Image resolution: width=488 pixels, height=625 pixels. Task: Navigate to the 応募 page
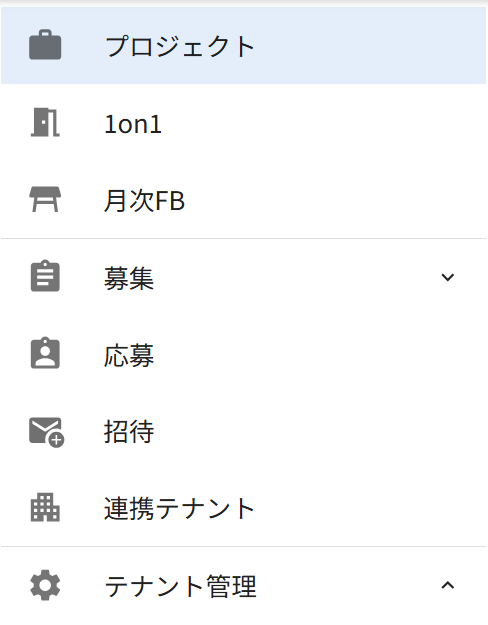129,355
